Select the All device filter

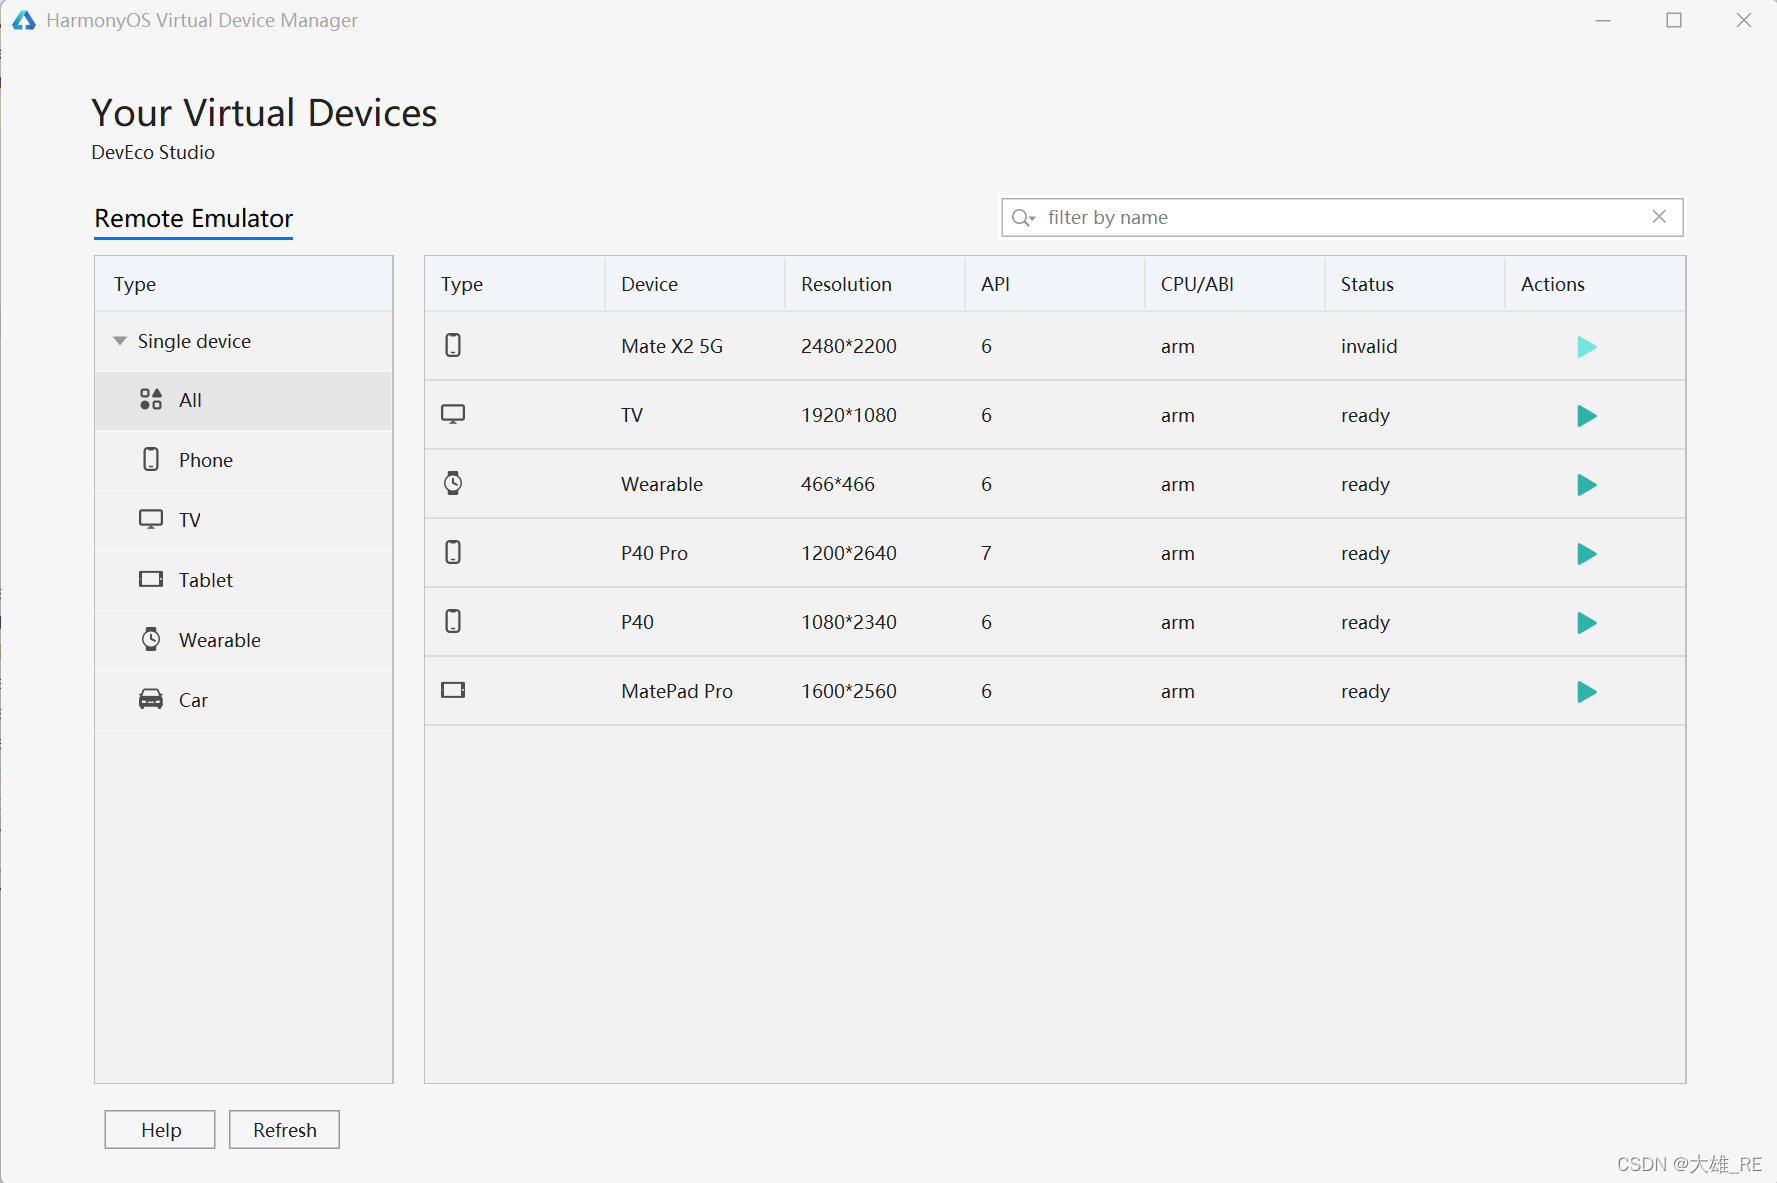[243, 400]
